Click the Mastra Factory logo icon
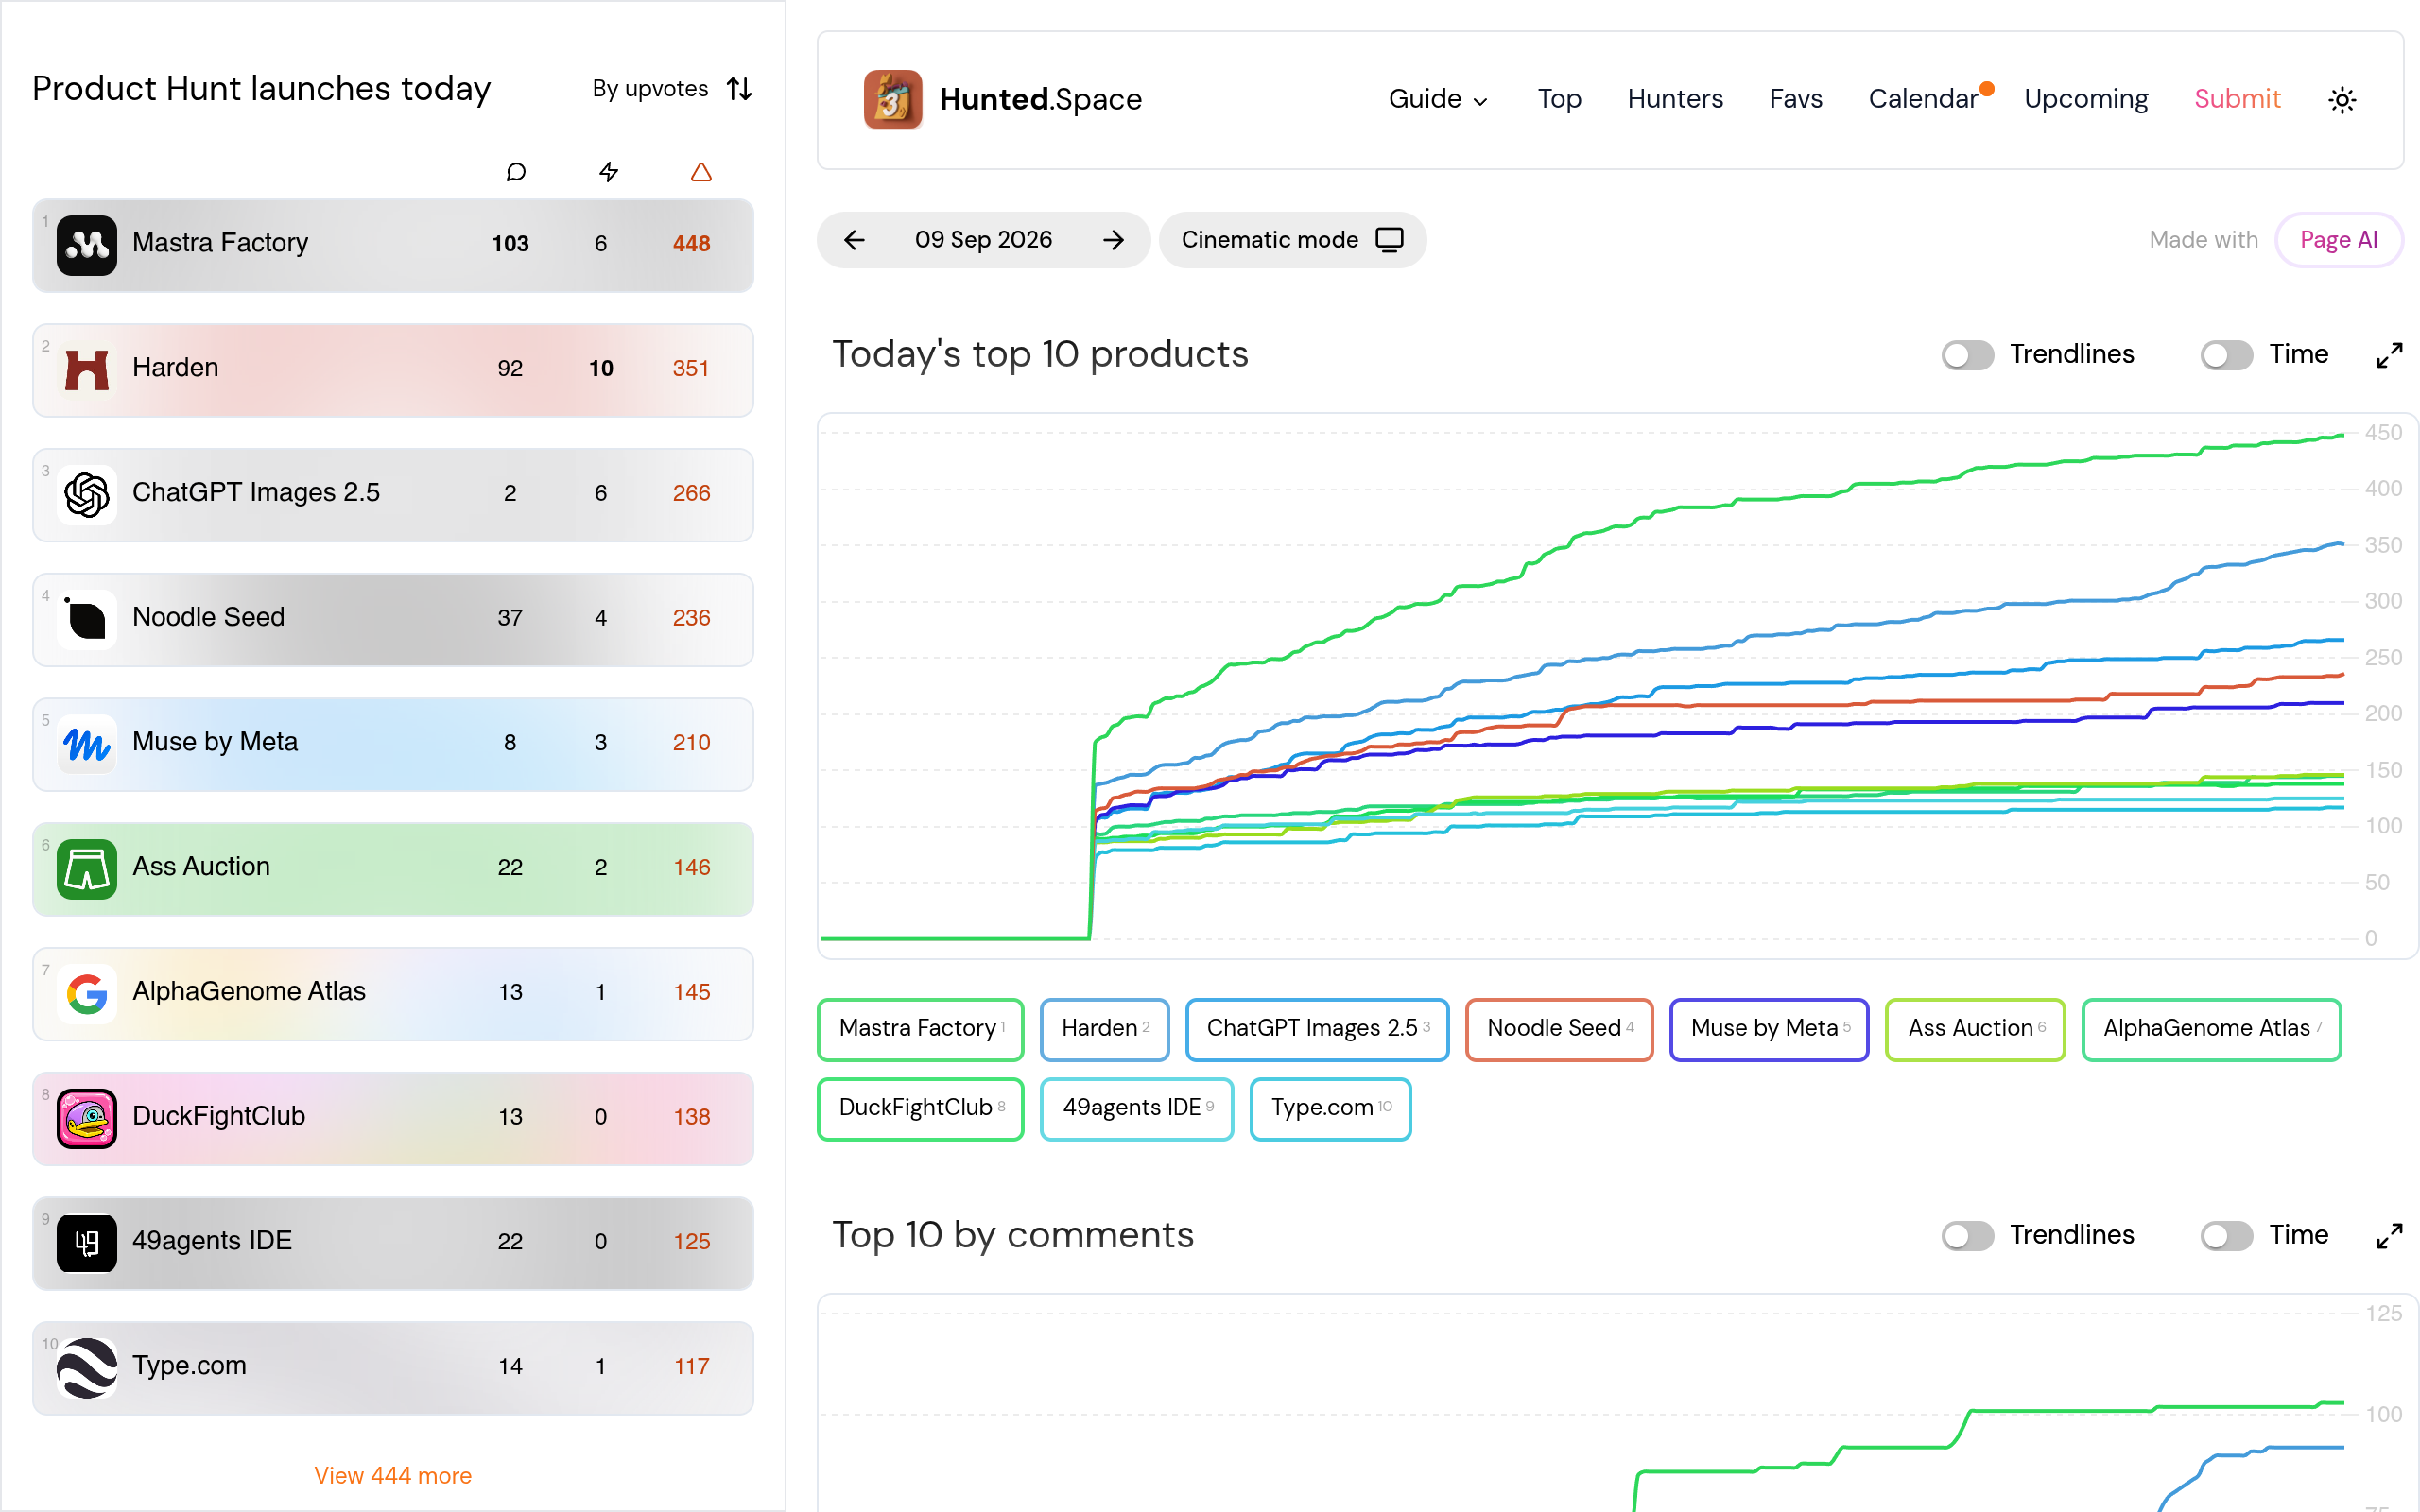 87,244
